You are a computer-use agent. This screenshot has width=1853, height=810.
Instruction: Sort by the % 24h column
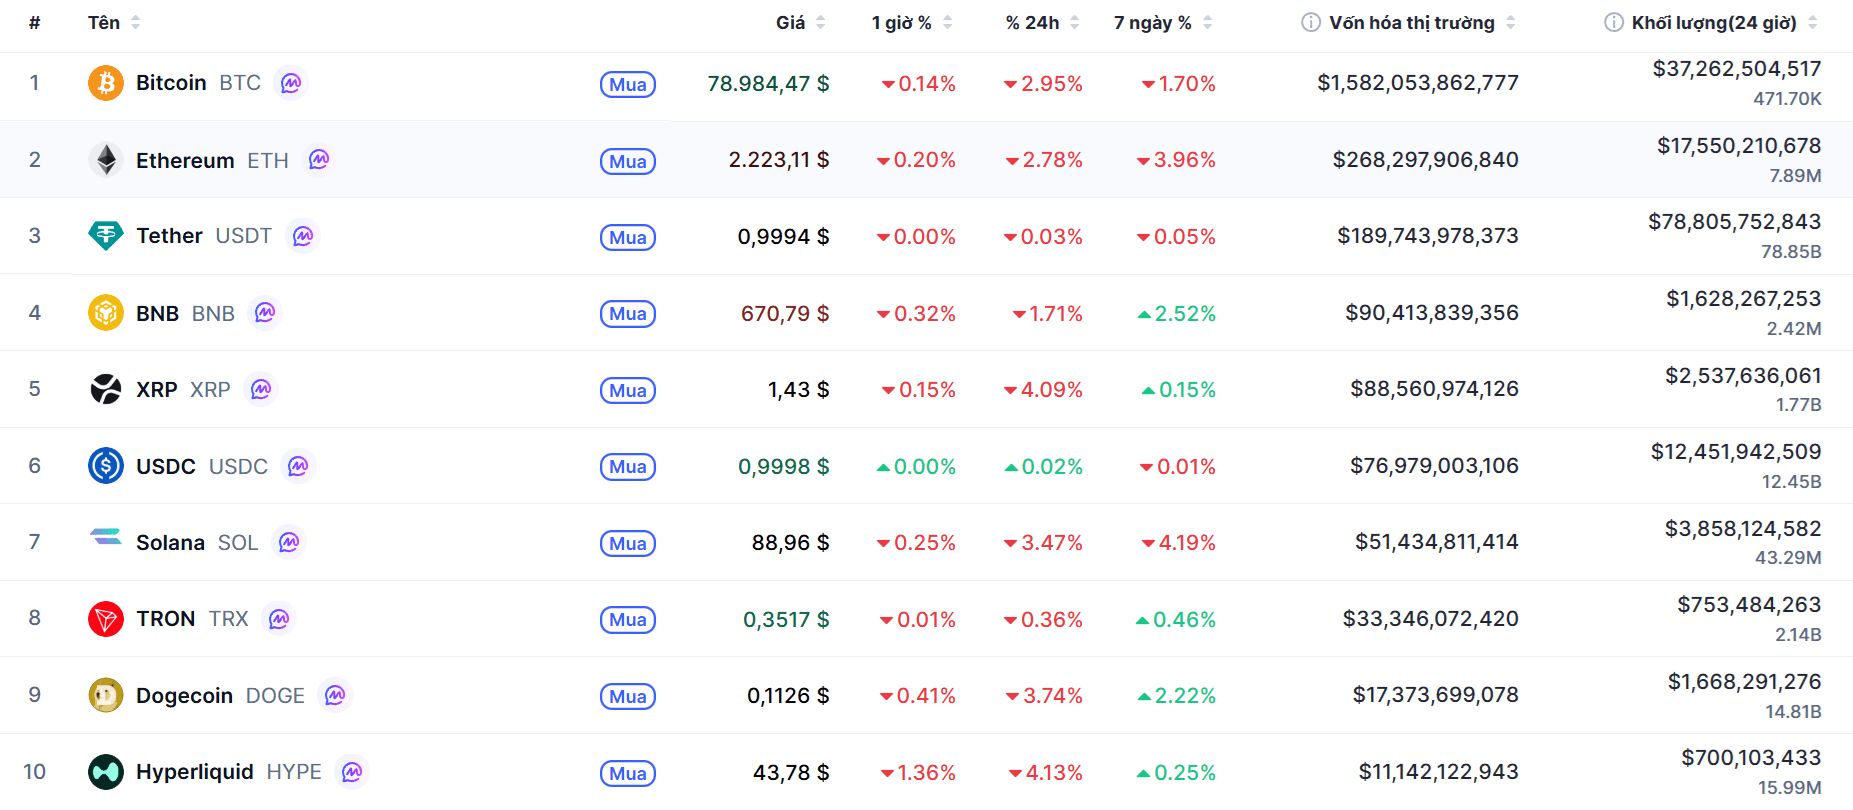coord(1043,22)
